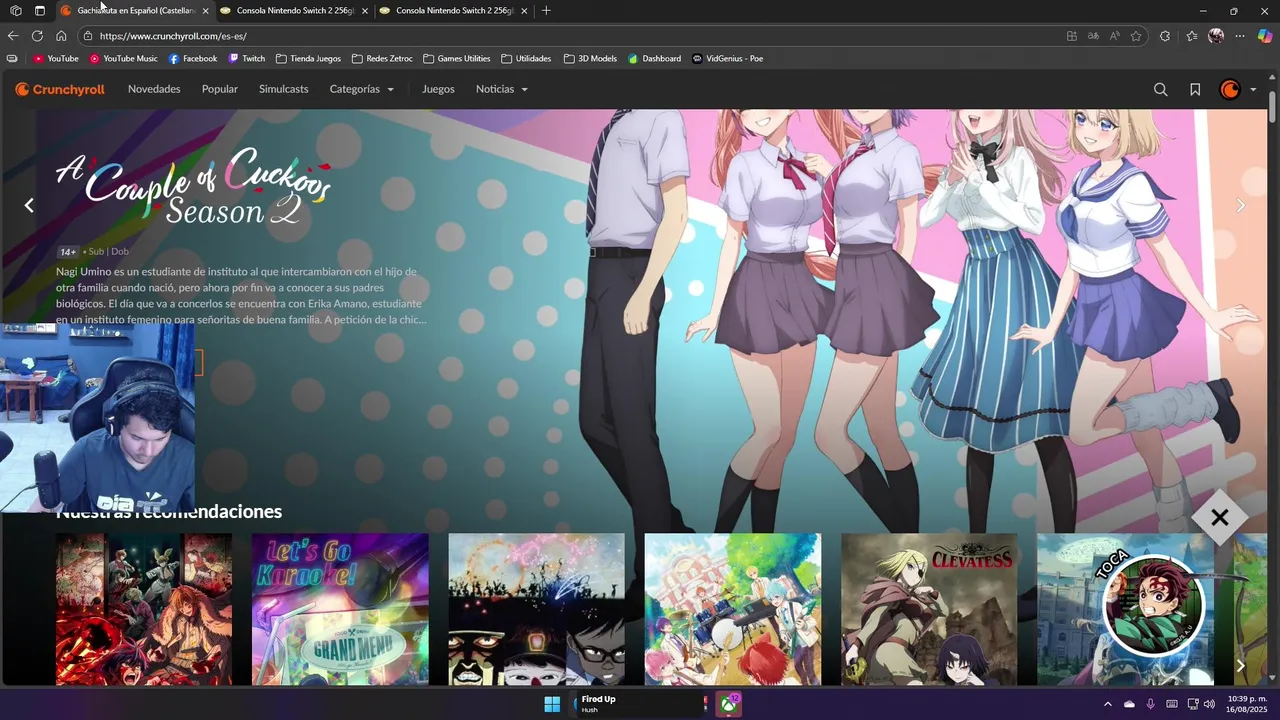Screen dimensions: 1280x720
Task: Open a new browser tab
Action: point(545,11)
